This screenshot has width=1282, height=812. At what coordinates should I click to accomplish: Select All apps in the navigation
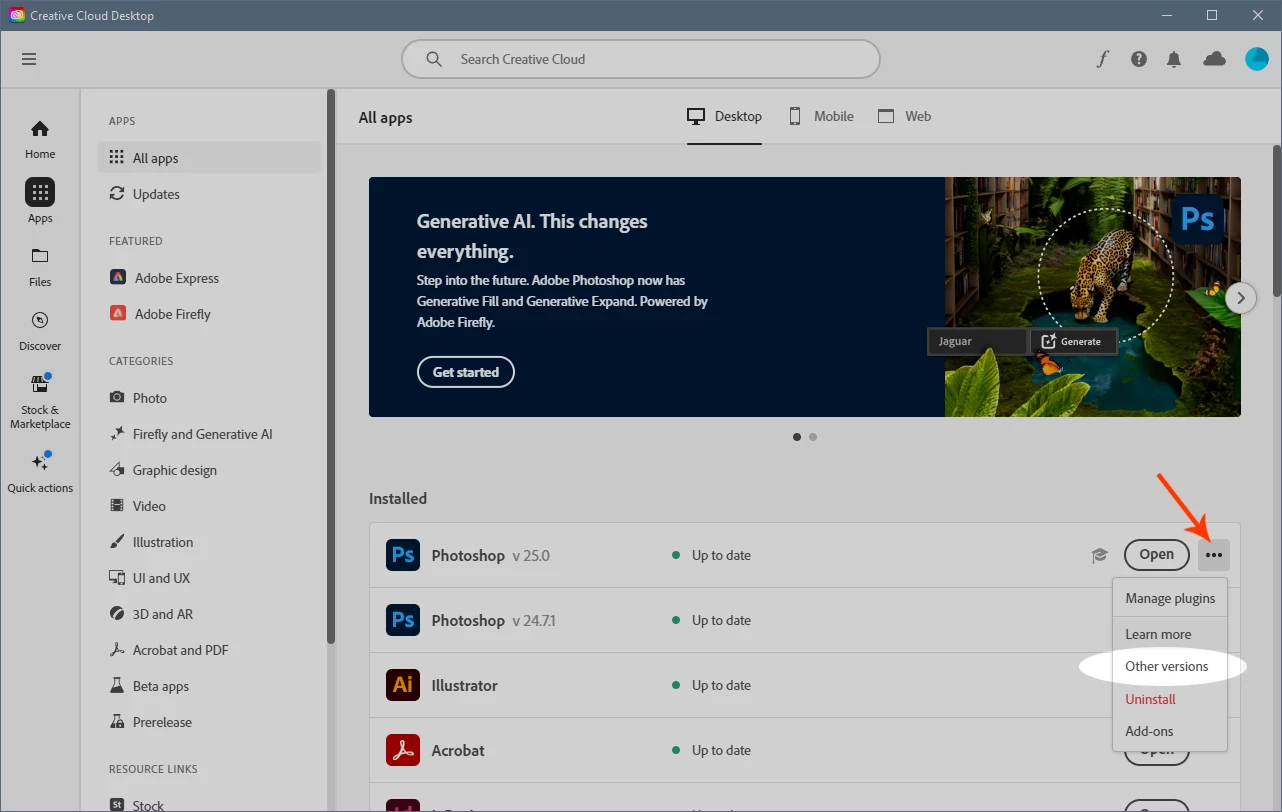point(209,158)
